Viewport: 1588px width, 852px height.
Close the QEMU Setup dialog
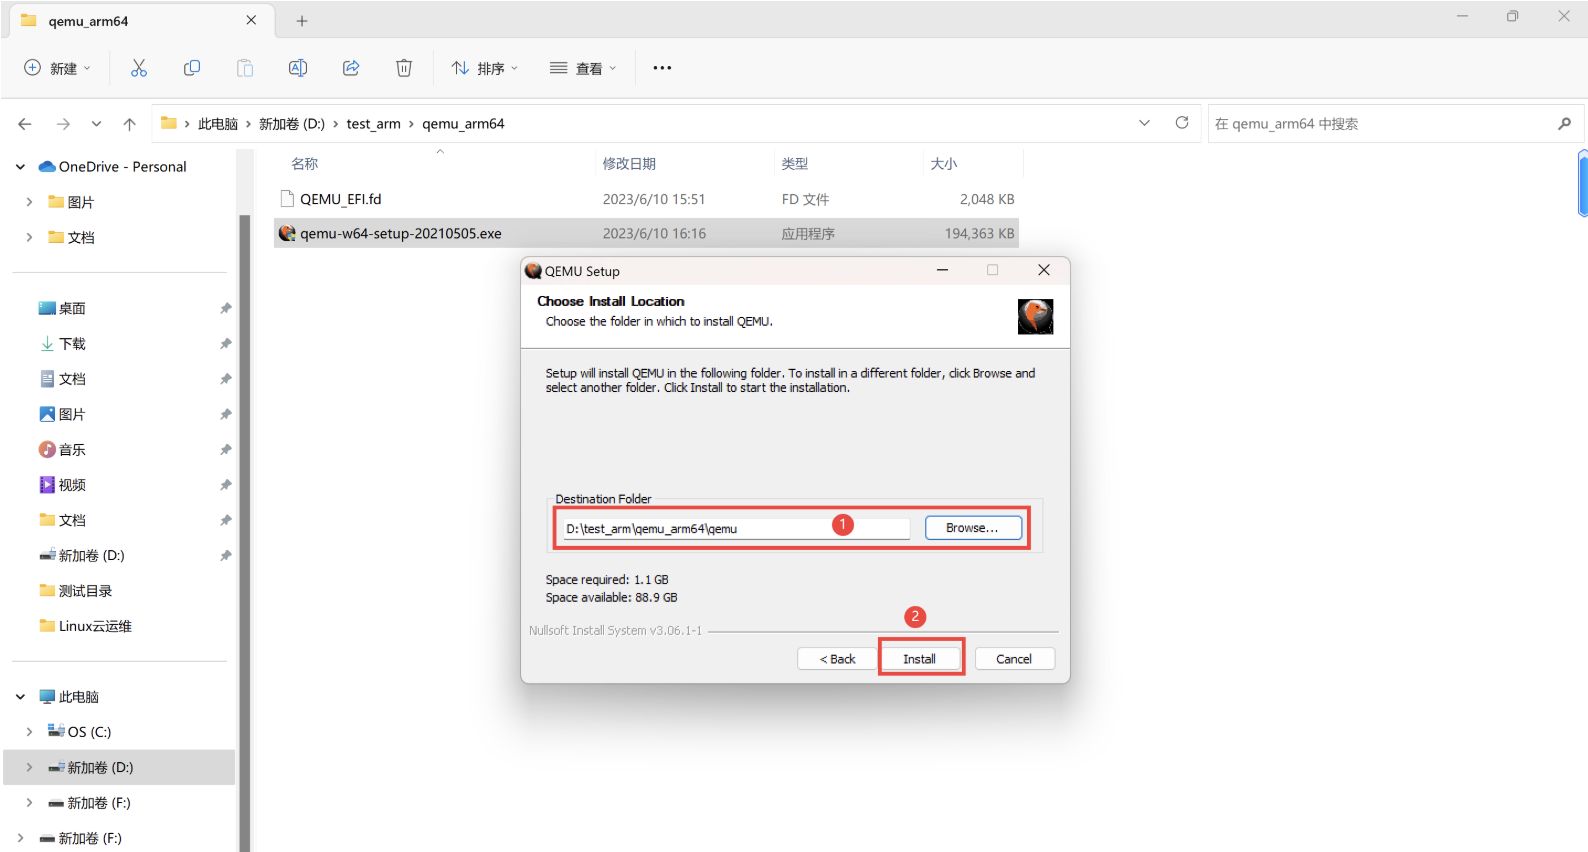click(1044, 270)
